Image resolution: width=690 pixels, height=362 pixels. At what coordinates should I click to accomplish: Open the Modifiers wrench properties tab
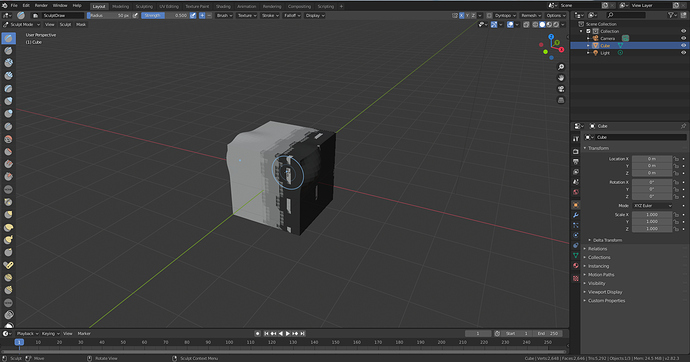click(x=576, y=215)
